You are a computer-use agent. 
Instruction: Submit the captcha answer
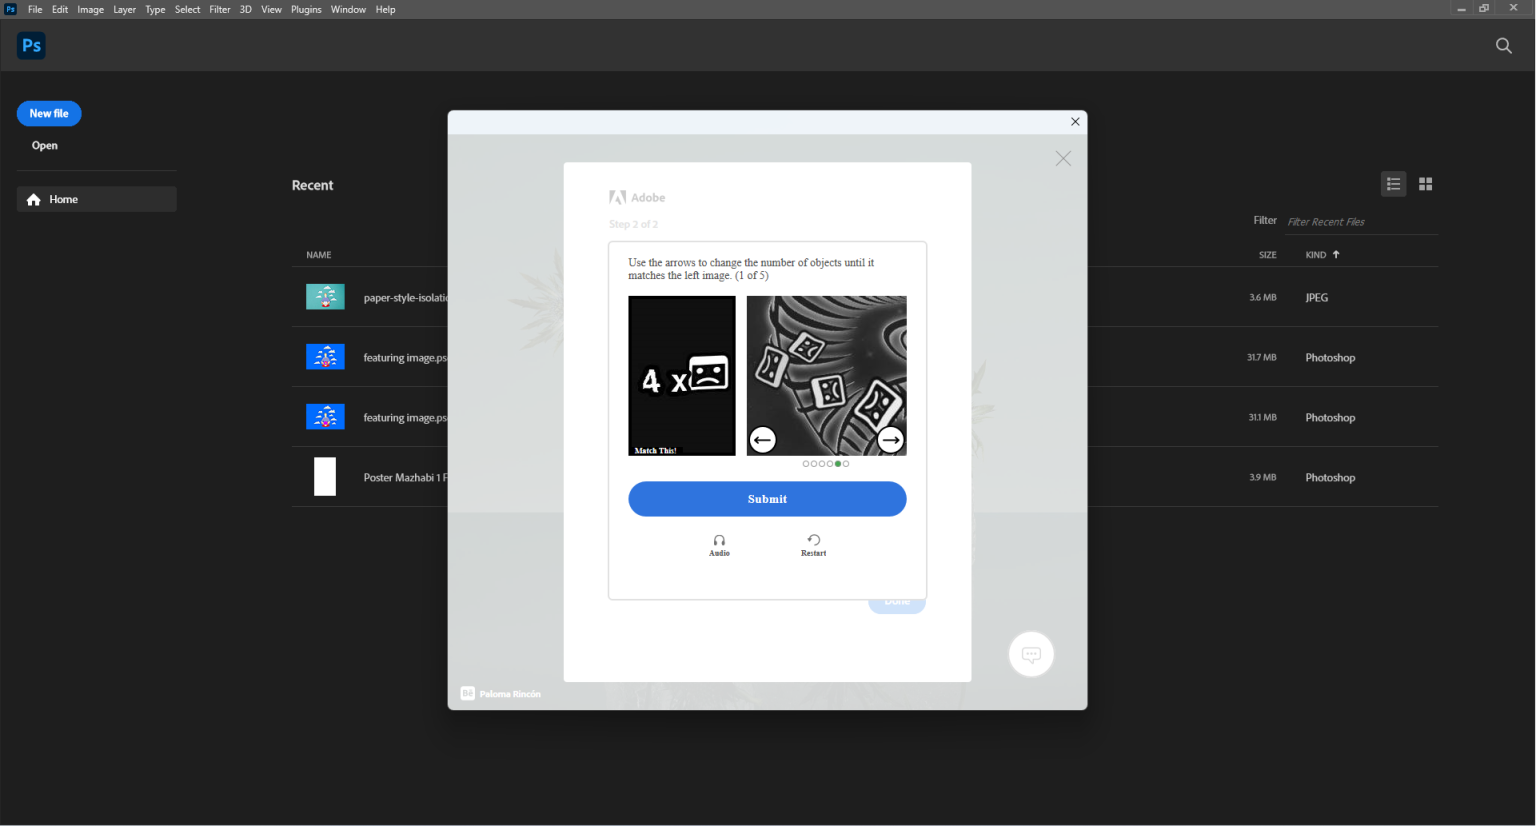tap(767, 499)
